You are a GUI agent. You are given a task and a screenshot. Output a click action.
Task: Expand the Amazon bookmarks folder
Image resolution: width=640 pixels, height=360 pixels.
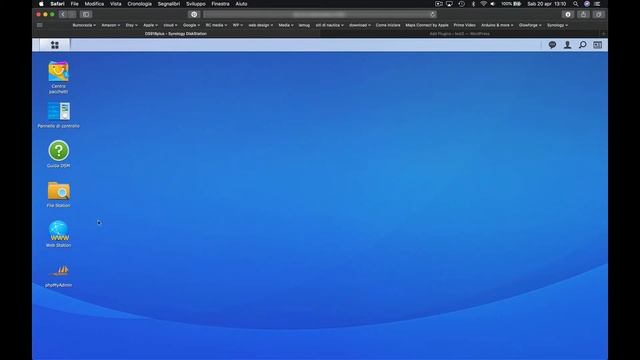click(111, 25)
